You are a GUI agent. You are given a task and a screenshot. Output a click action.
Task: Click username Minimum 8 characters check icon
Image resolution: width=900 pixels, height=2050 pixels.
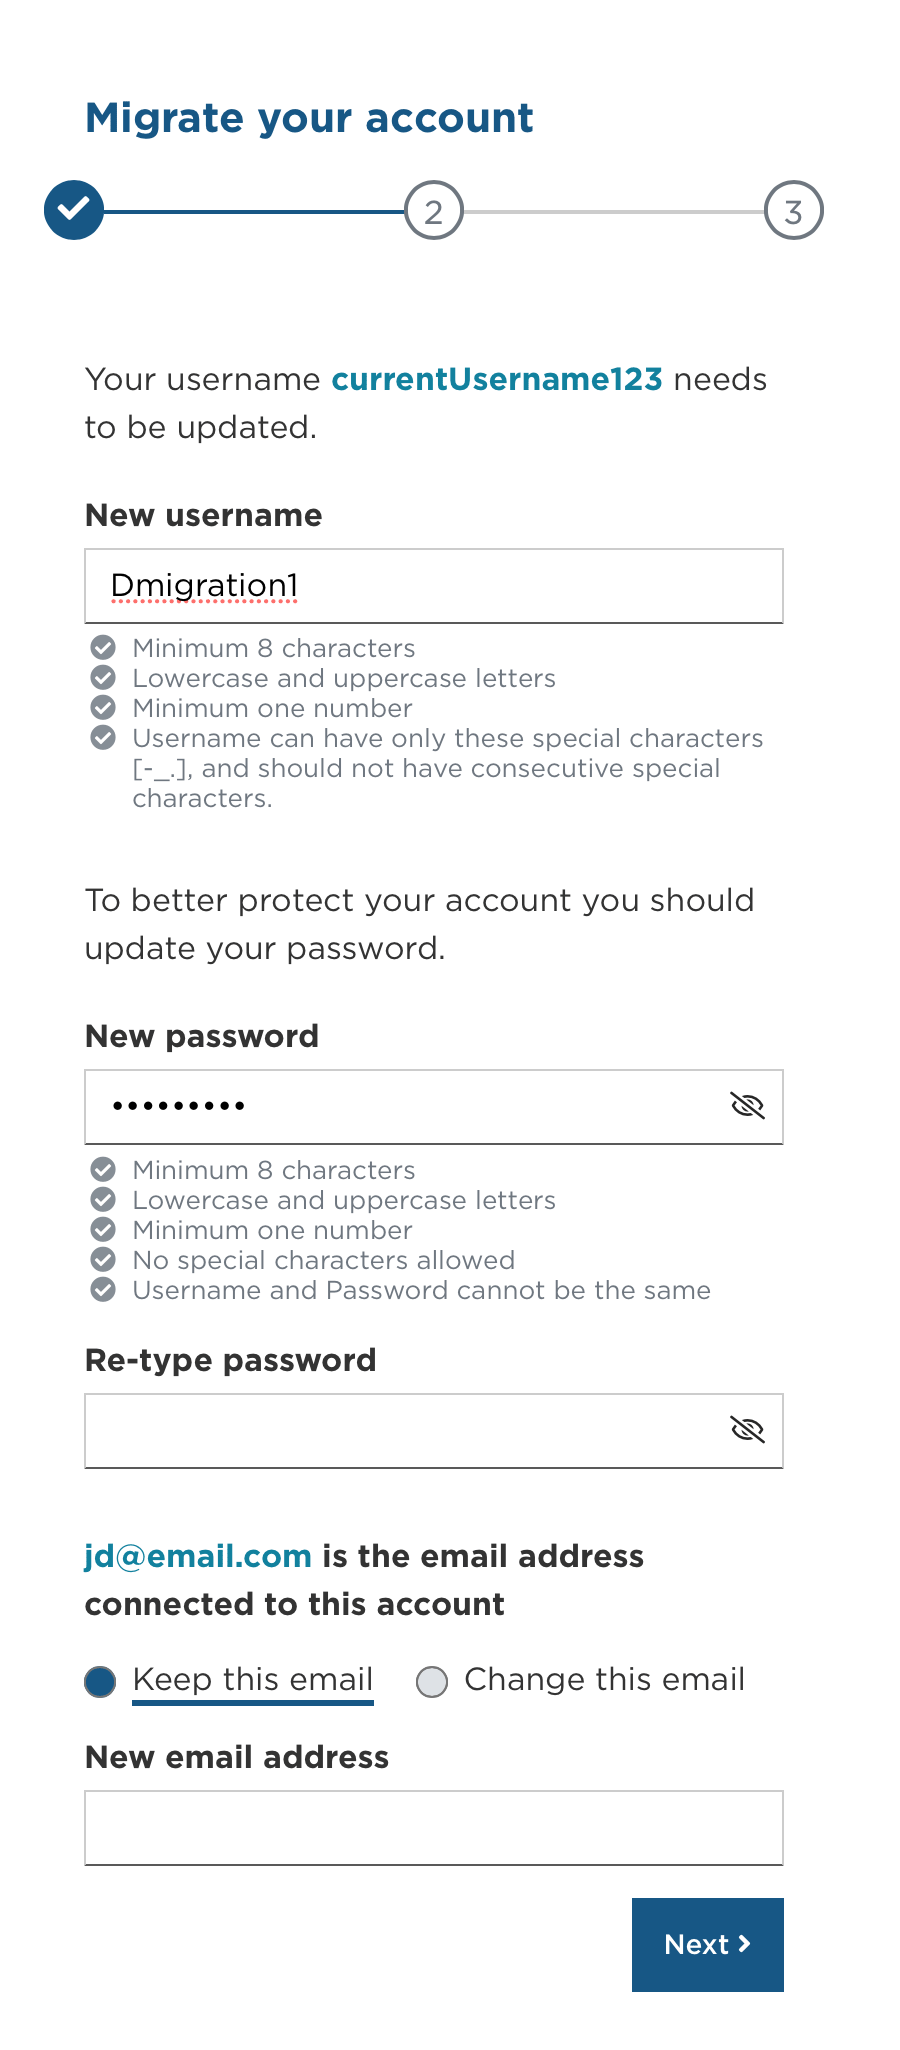pos(103,647)
